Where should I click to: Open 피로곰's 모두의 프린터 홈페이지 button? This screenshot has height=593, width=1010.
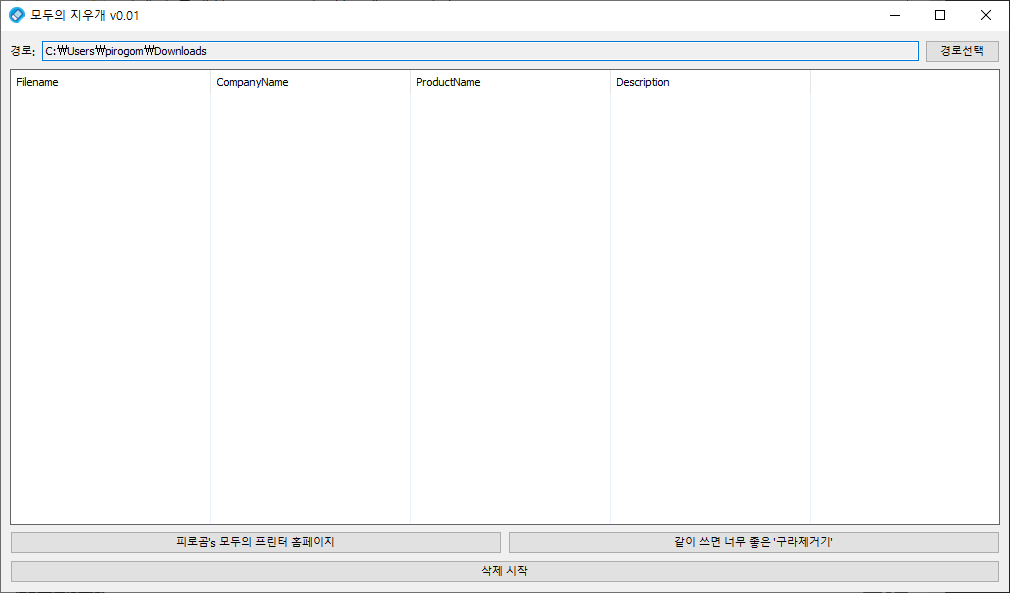pos(256,542)
